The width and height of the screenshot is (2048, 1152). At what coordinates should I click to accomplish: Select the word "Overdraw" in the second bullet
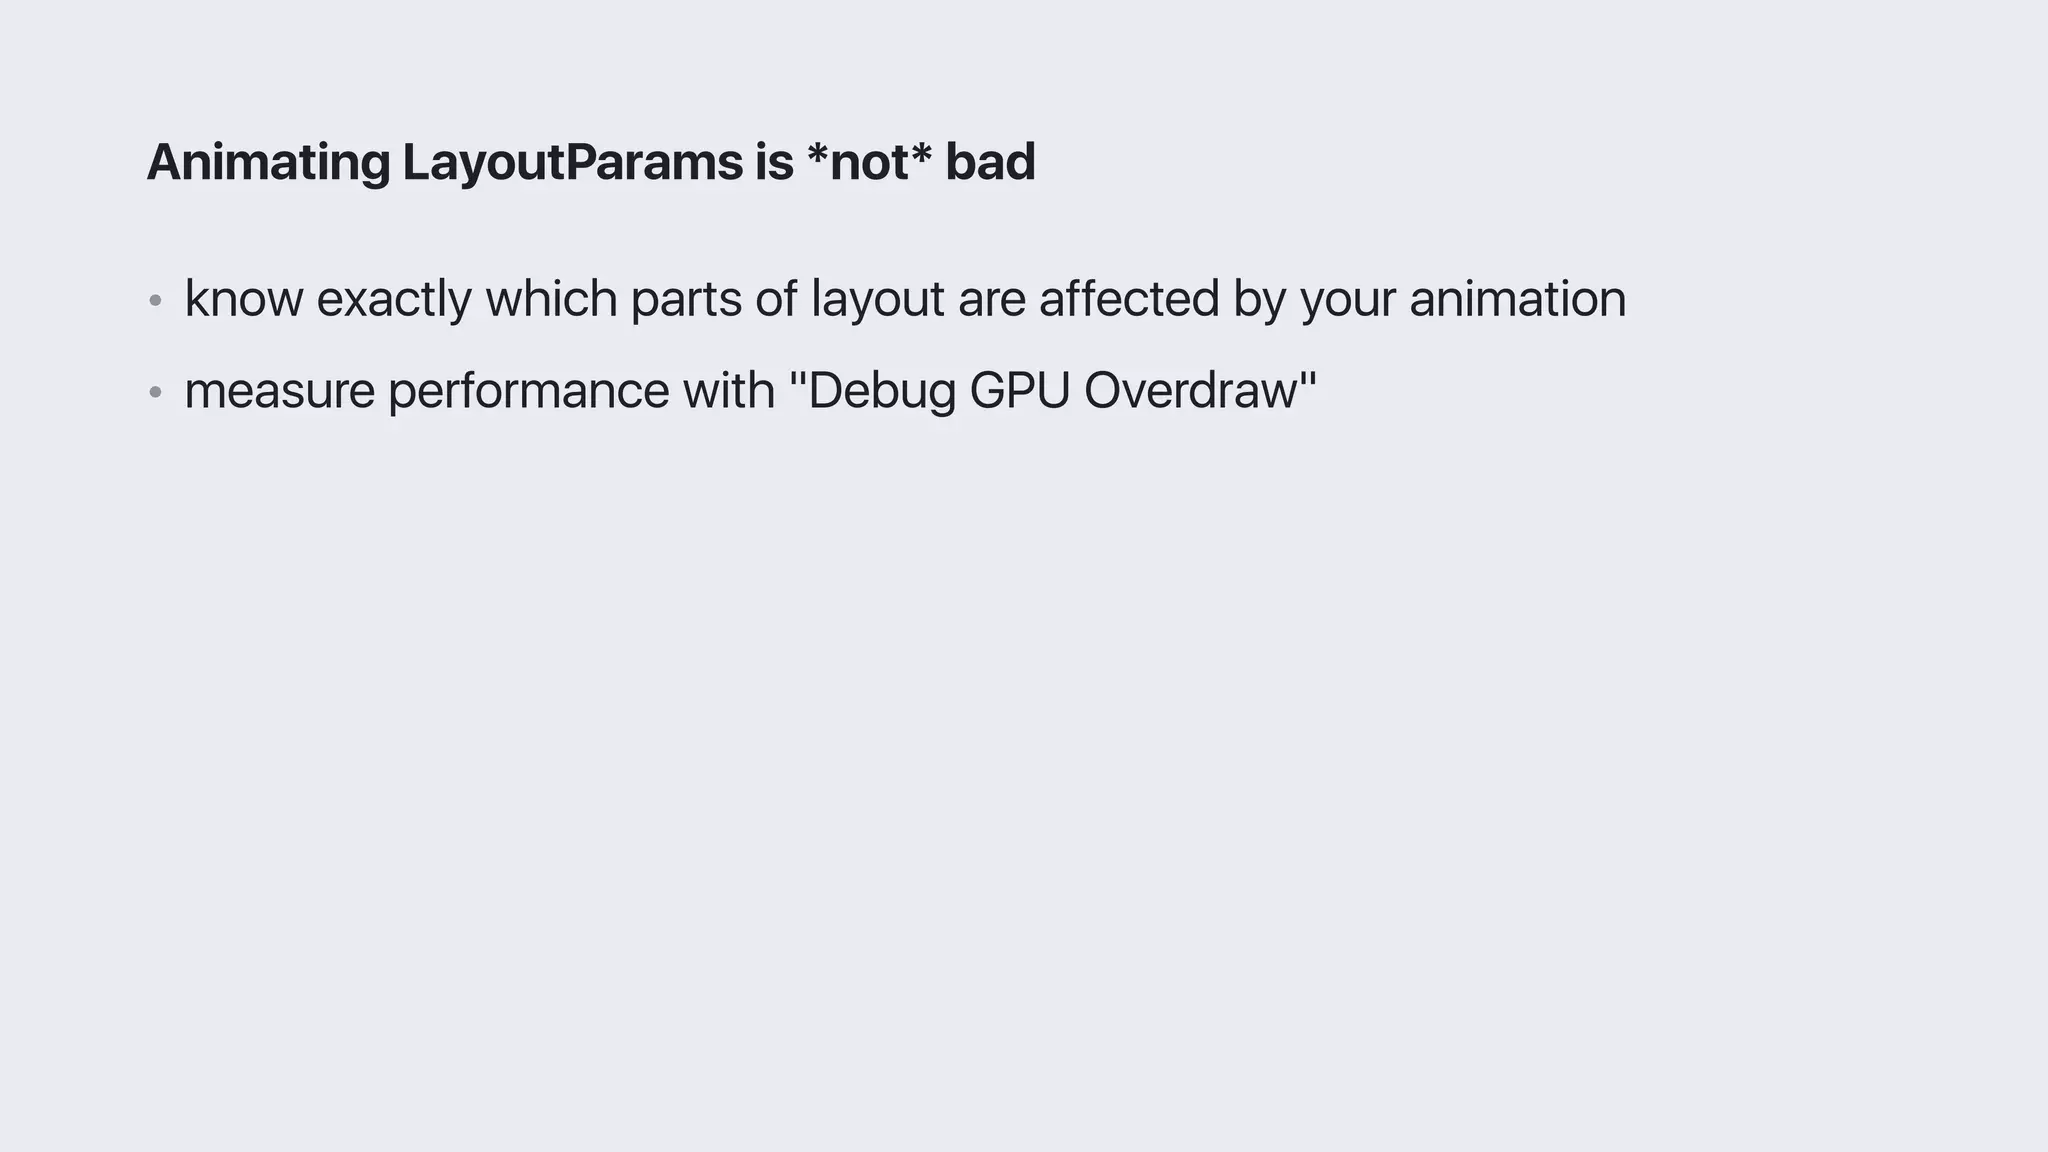point(1190,390)
